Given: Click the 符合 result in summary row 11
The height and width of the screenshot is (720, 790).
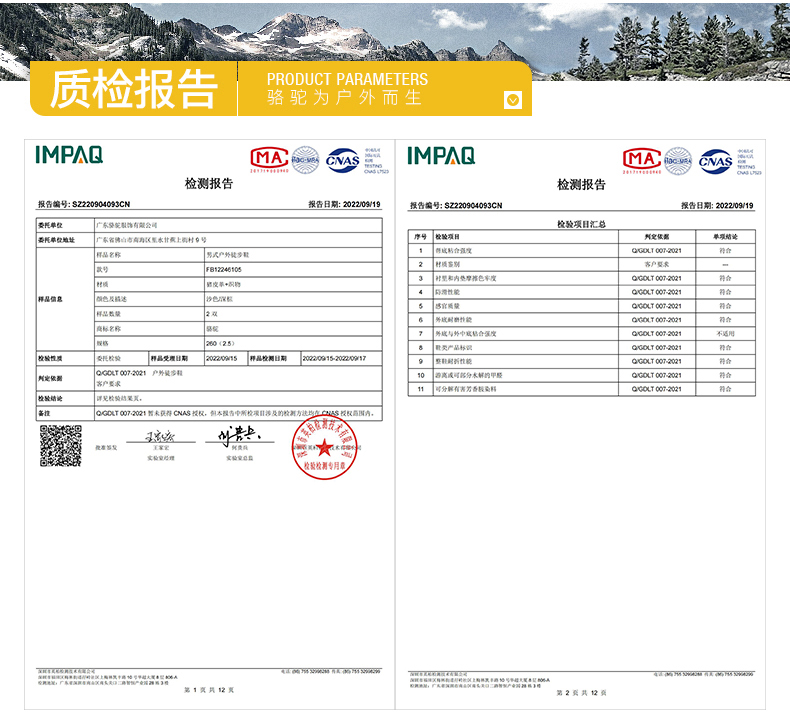Looking at the screenshot, I should tap(726, 389).
